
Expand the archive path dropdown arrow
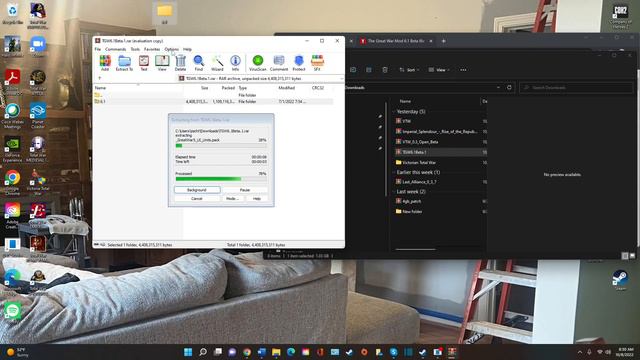pos(341,78)
